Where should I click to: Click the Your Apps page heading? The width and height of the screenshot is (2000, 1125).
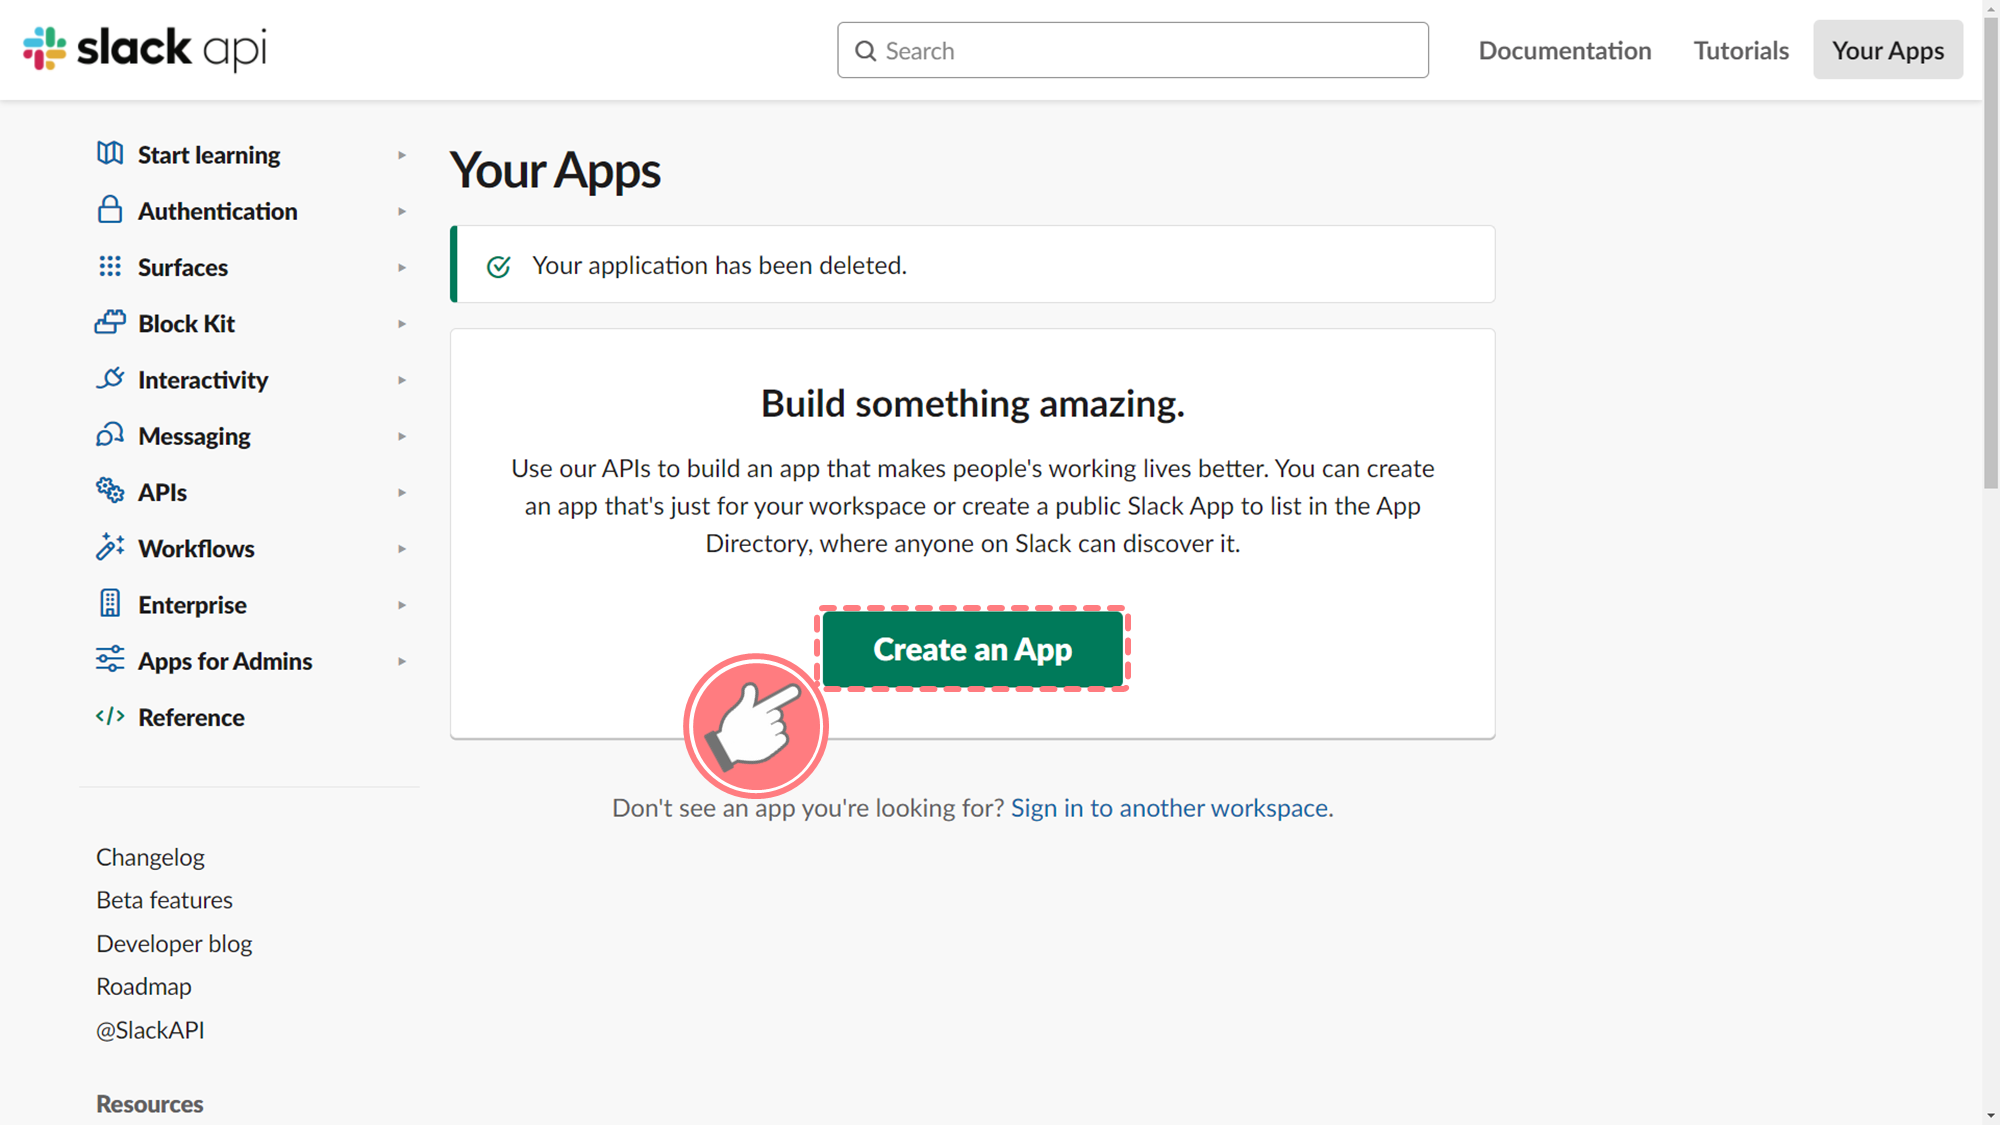tap(555, 170)
